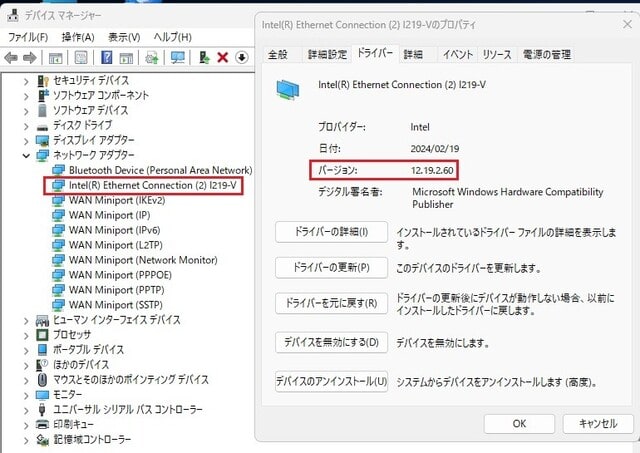Switch to the 全般 tab
This screenshot has height=453, width=640.
[278, 54]
